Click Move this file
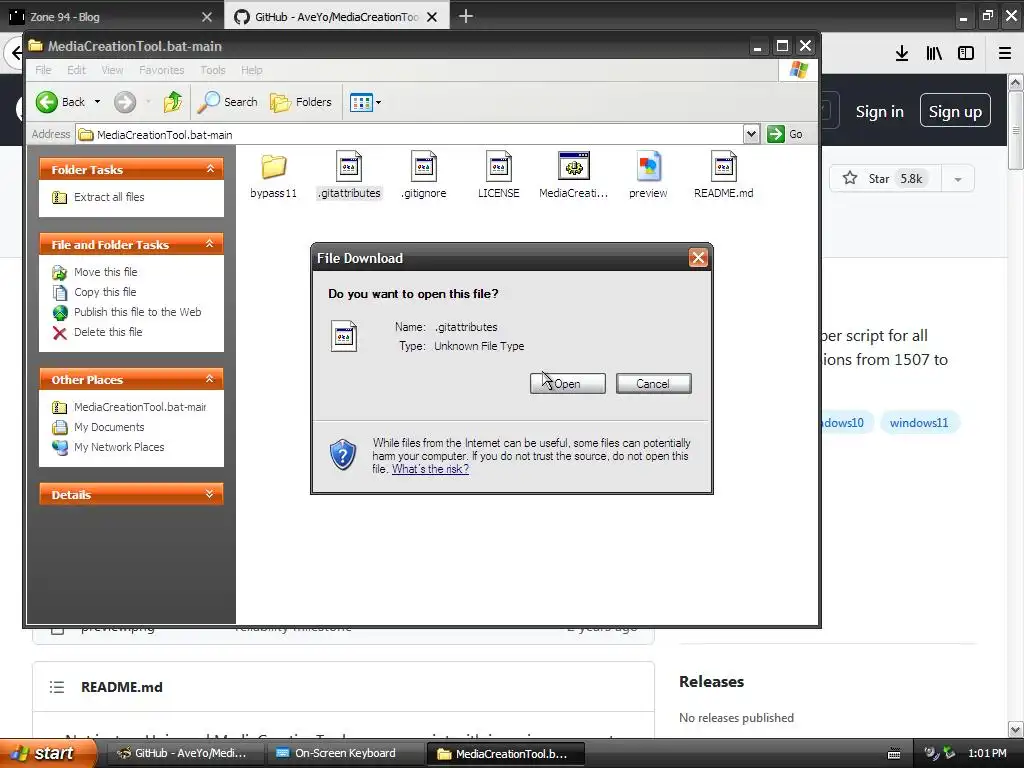The width and height of the screenshot is (1024, 768). pos(105,272)
